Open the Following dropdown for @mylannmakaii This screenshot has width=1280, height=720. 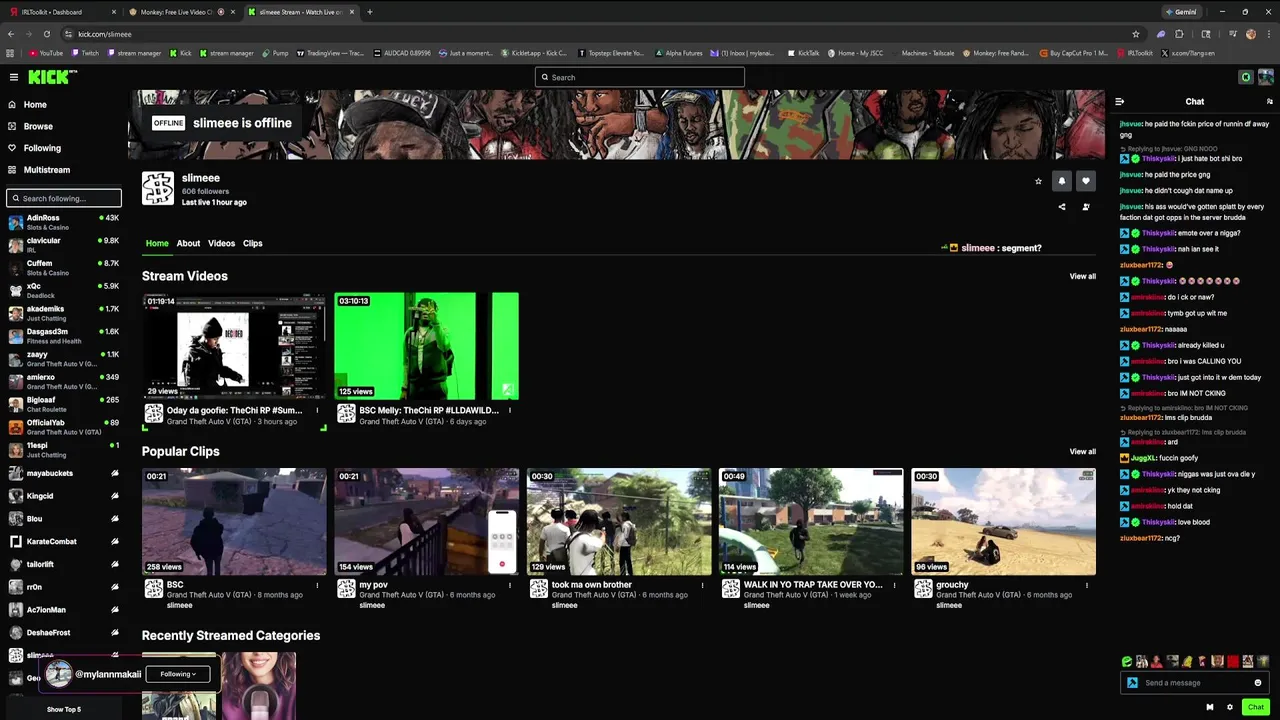pos(178,674)
